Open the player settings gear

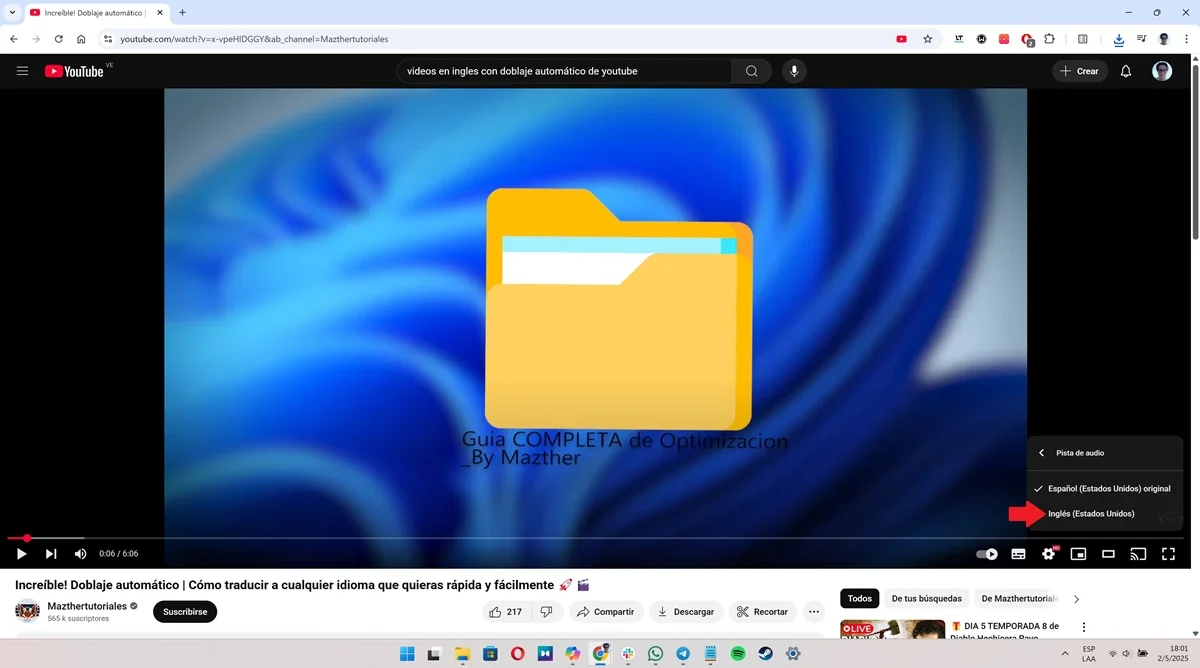[x=1049, y=554]
